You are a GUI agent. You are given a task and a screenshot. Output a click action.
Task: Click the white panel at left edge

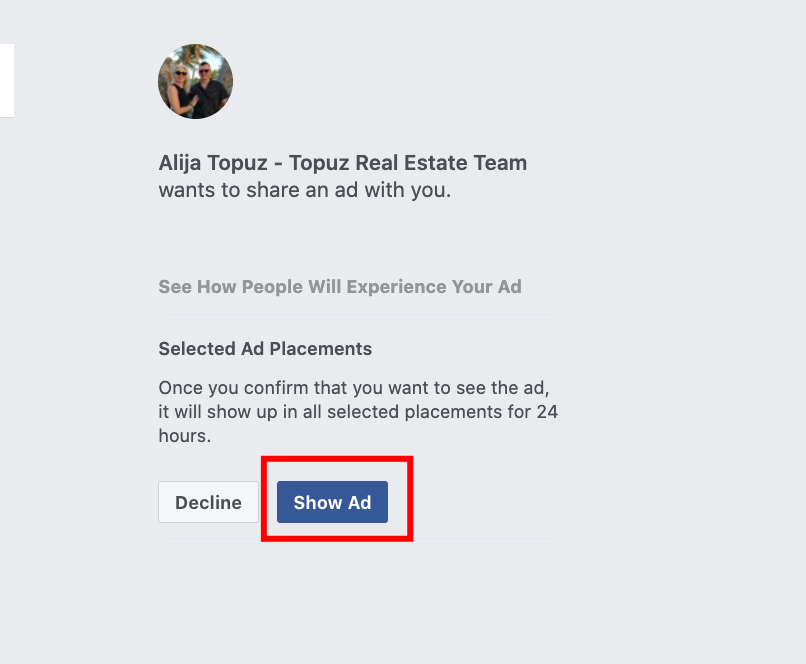coord(7,80)
